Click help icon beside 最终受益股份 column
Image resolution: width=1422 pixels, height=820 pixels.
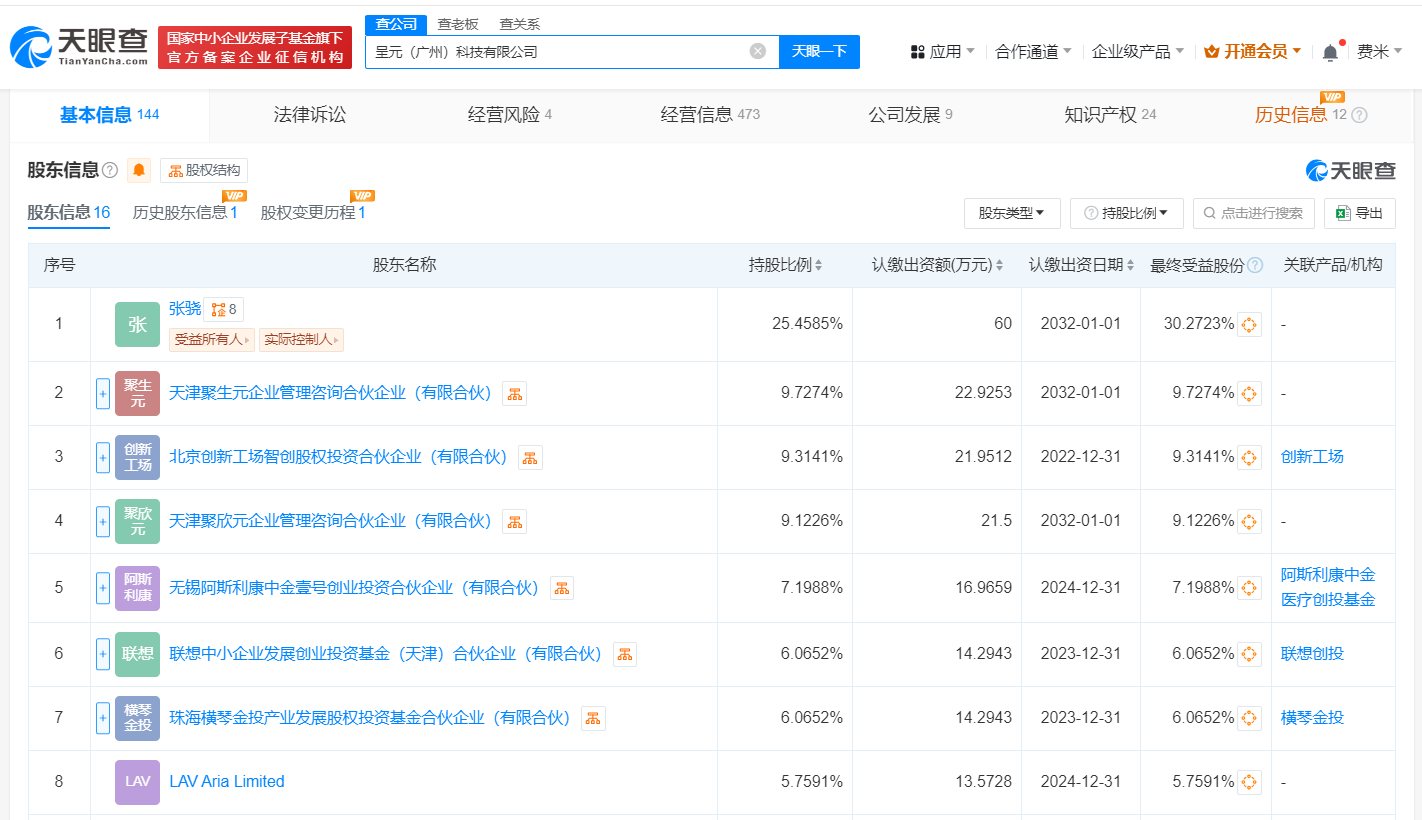tap(1255, 265)
